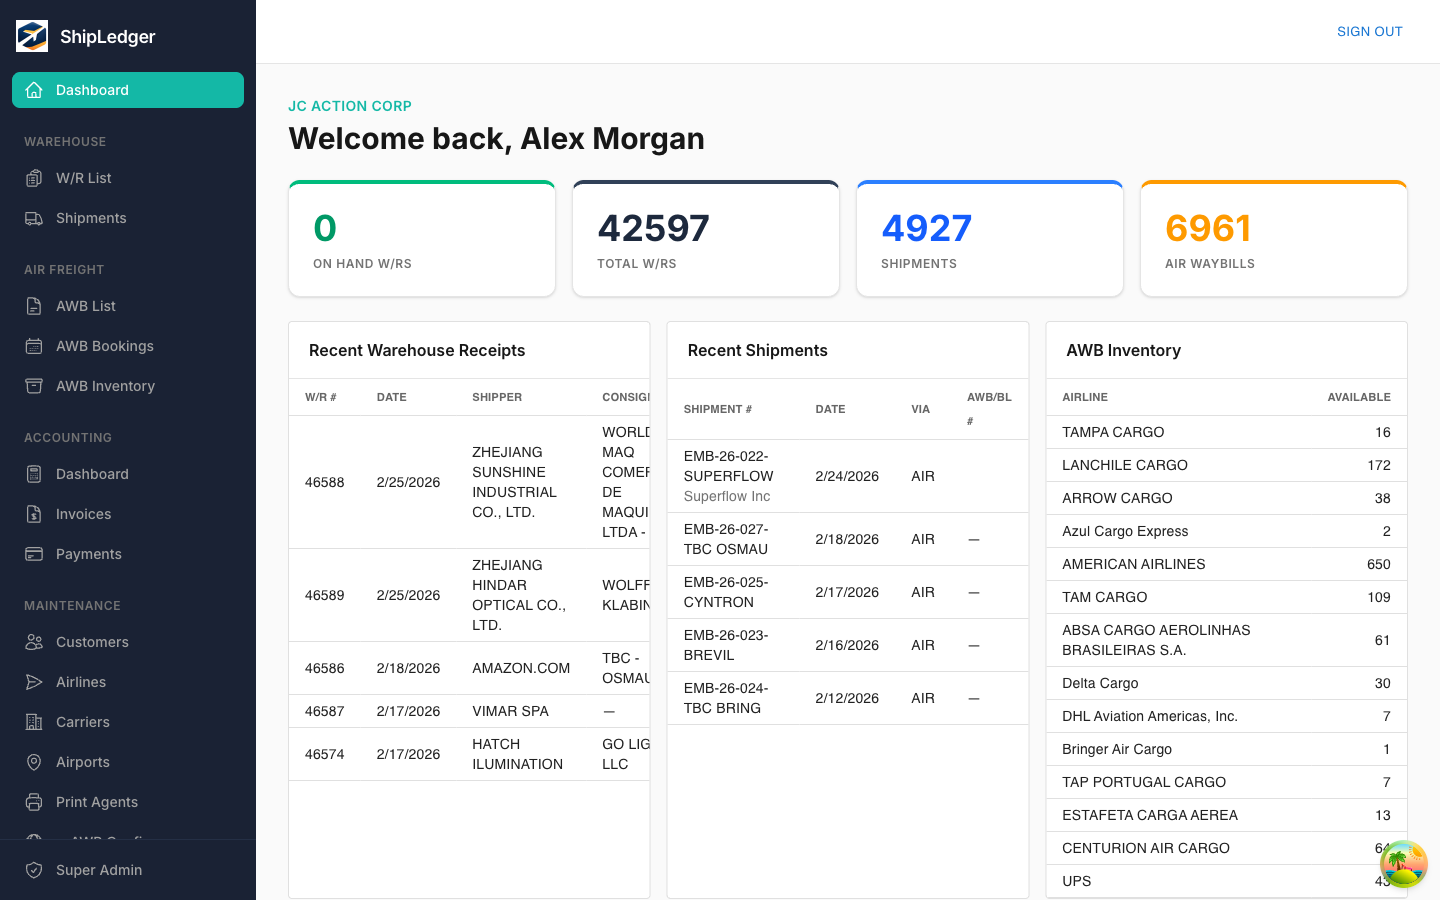
Task: Go to Payments section
Action: point(128,554)
